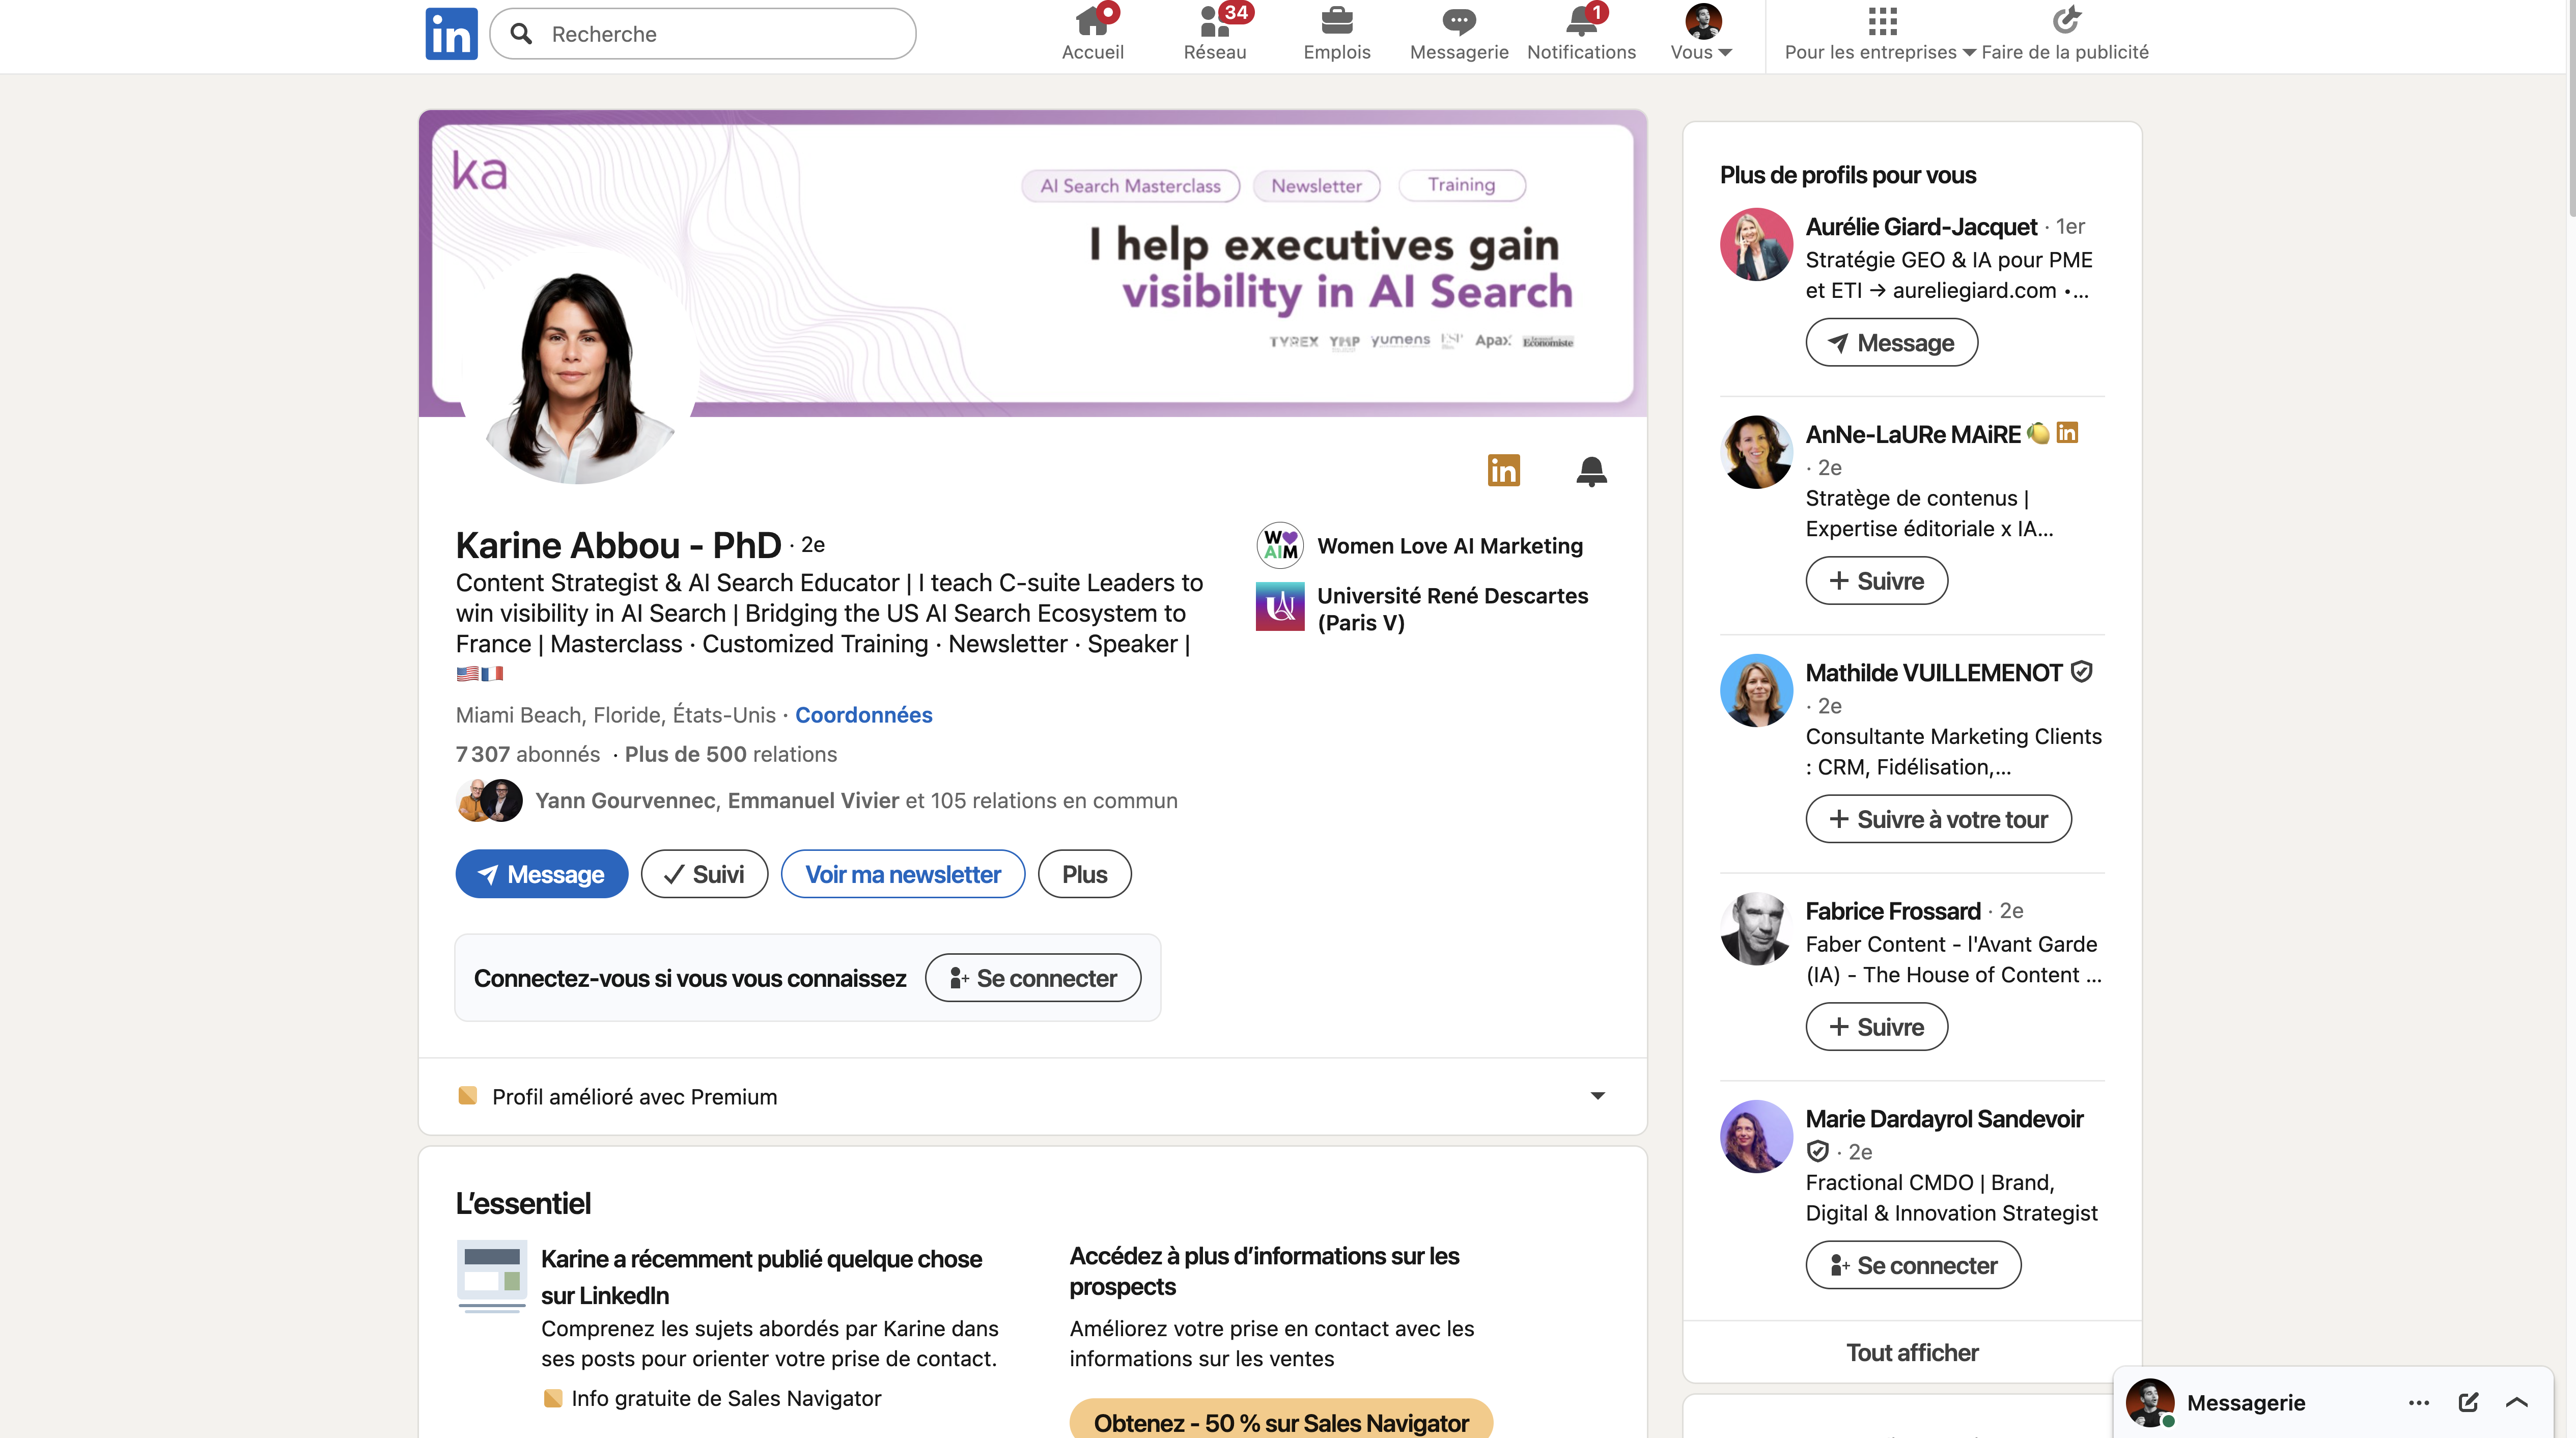The width and height of the screenshot is (2576, 1438).
Task: Open the Coordonnées contact info link
Action: pyautogui.click(x=863, y=715)
